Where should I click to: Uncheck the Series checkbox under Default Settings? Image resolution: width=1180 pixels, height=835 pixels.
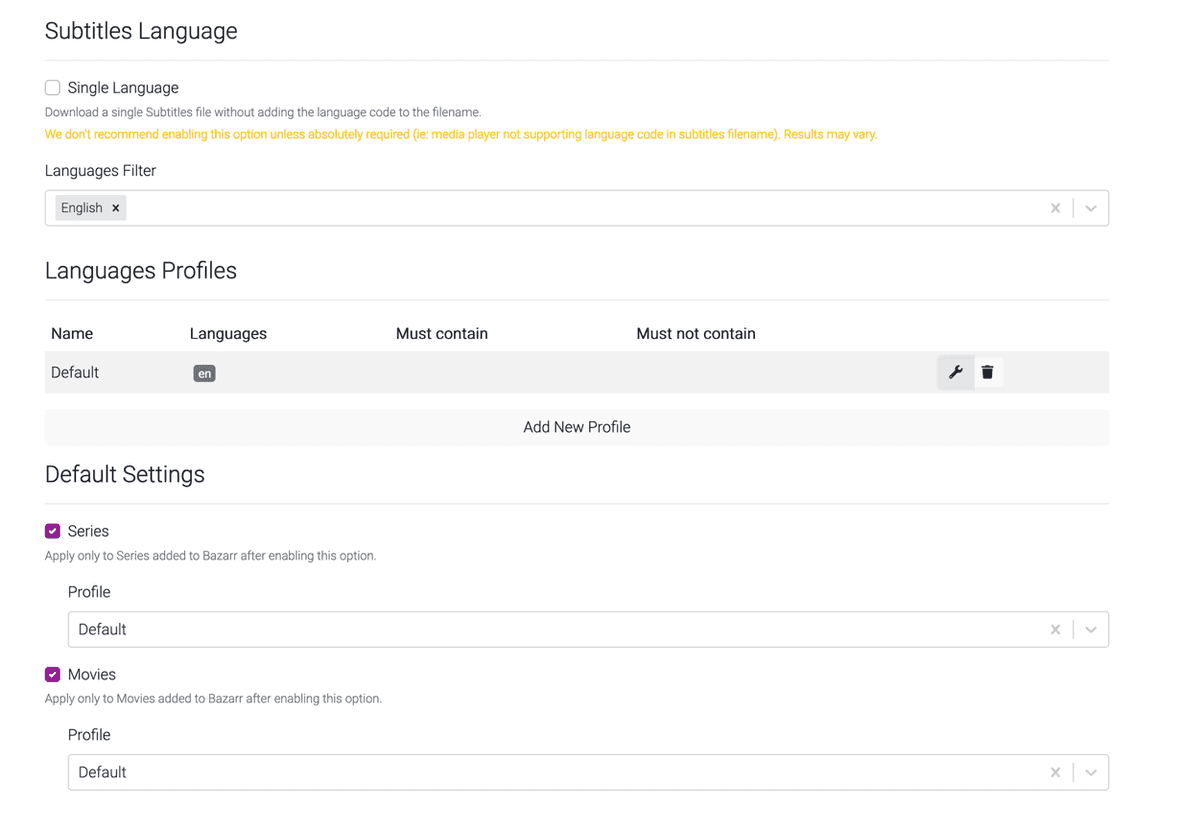click(x=52, y=530)
